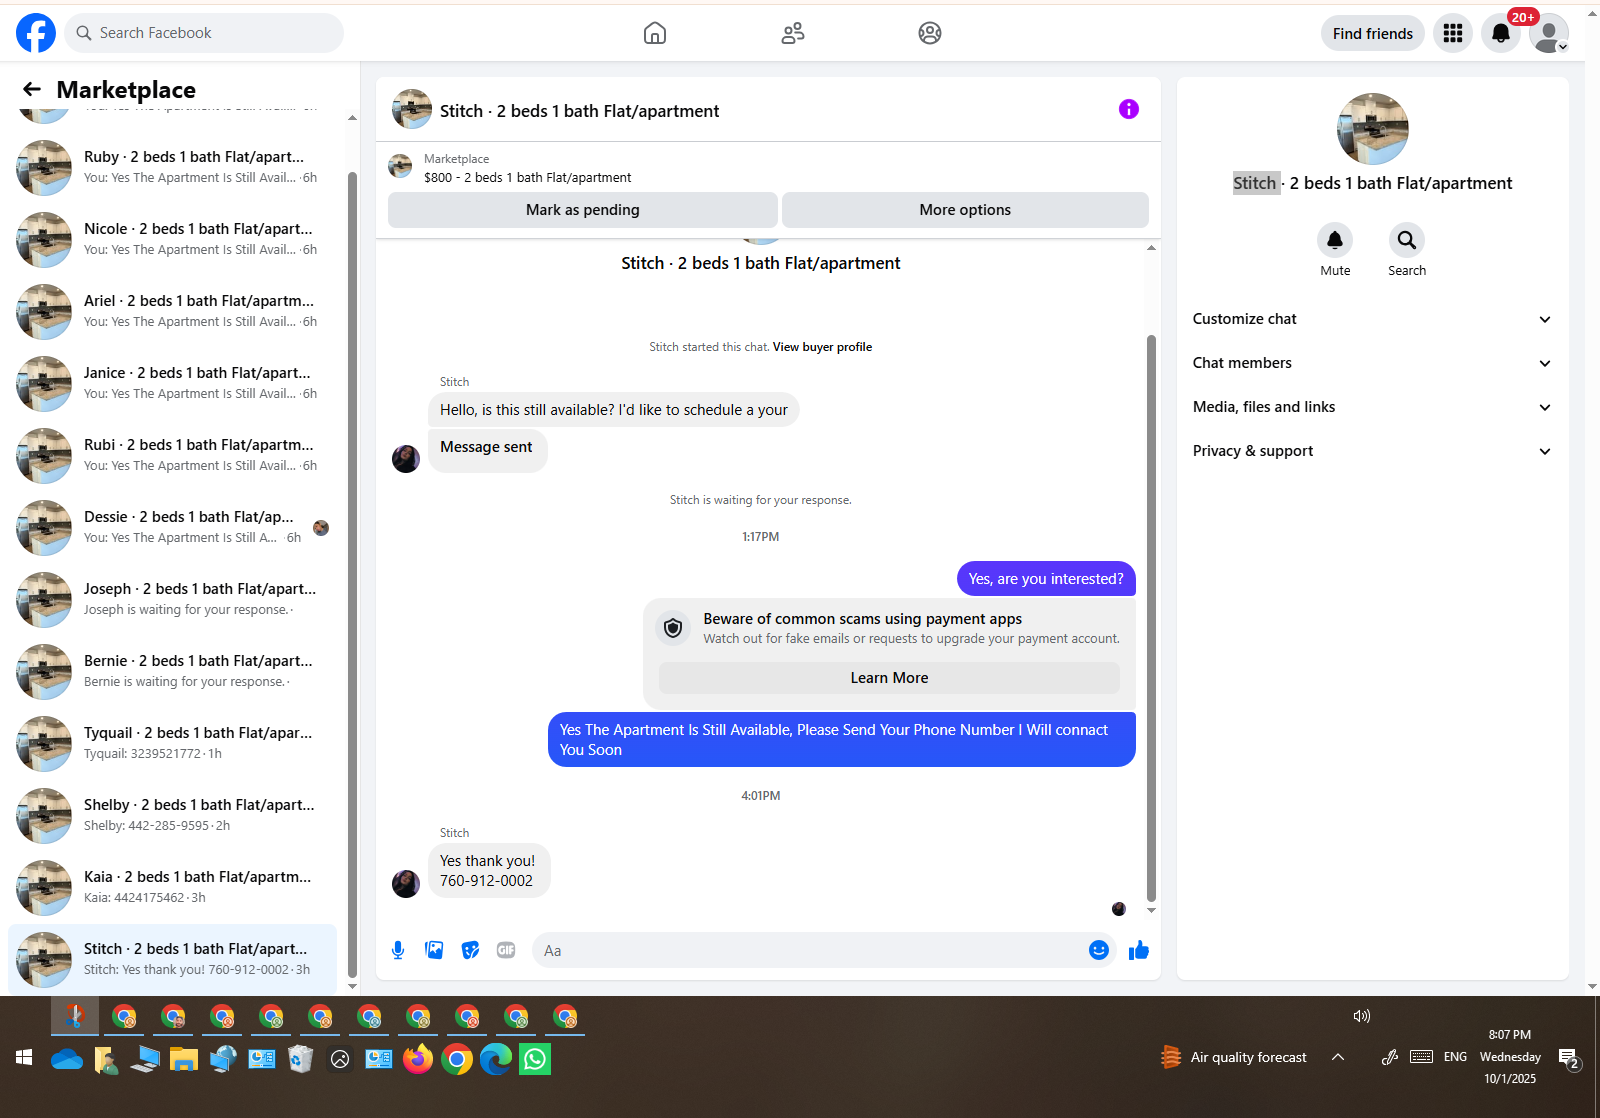This screenshot has width=1600, height=1118.
Task: Open the Tyquail conversation
Action: (x=172, y=743)
